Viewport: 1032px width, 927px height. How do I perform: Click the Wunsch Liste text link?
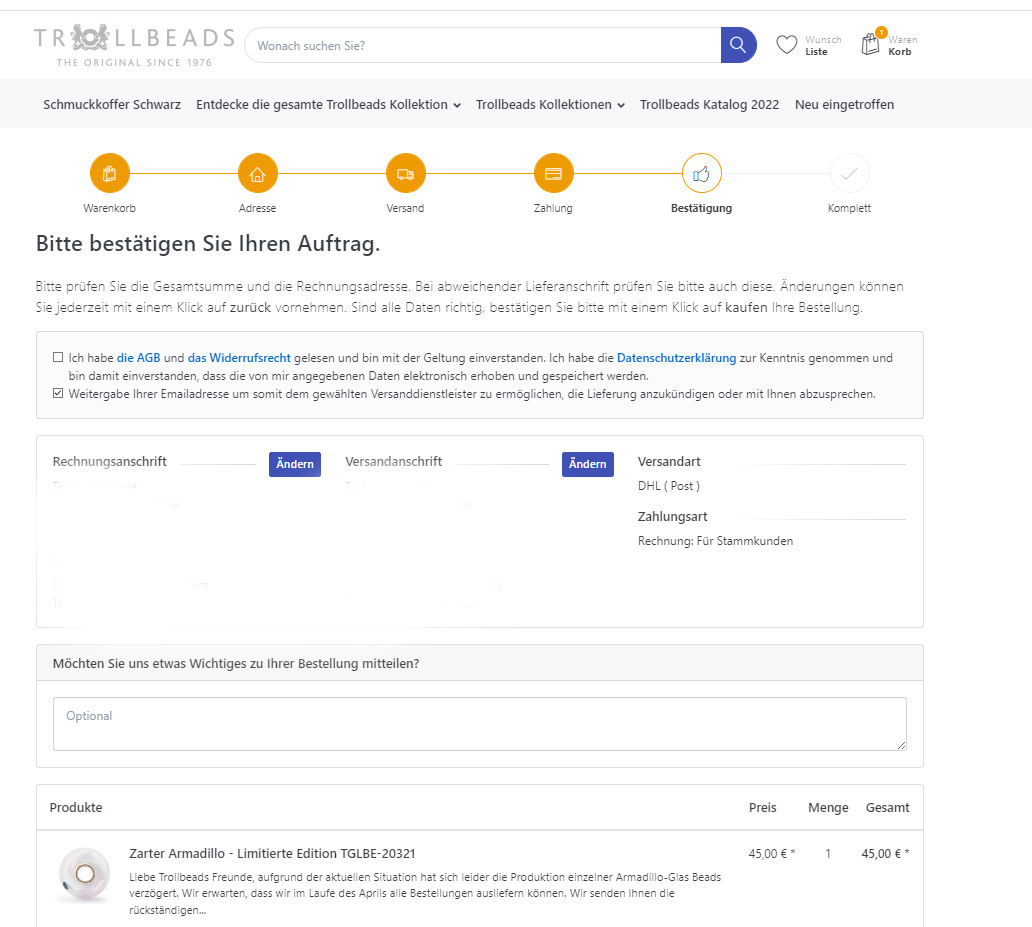pos(823,45)
